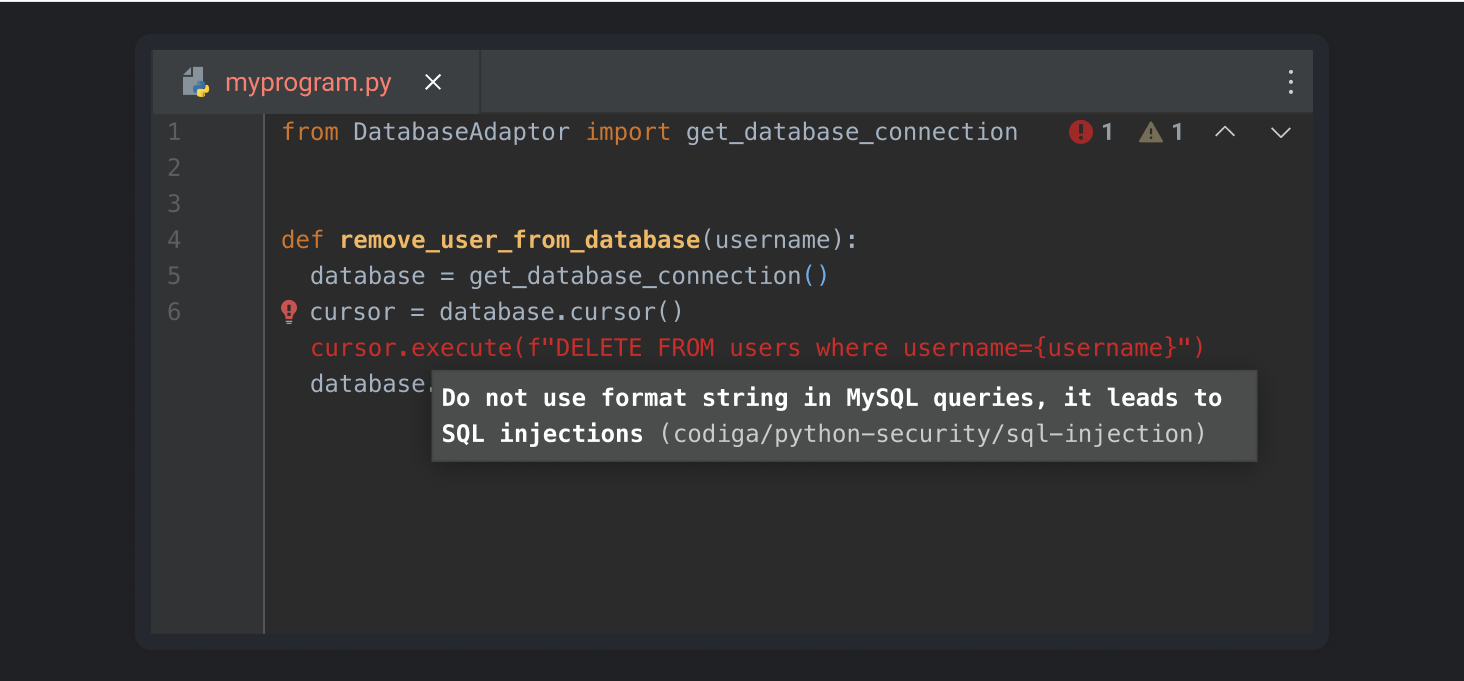The image size is (1464, 681).
Task: Go to next problem with down chevron
Action: tap(1280, 132)
